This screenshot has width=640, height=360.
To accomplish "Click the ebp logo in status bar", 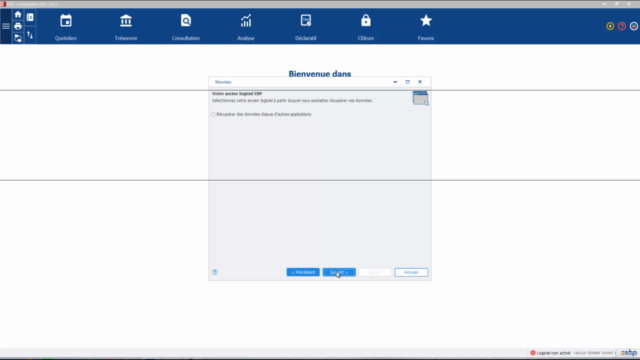I will point(629,353).
